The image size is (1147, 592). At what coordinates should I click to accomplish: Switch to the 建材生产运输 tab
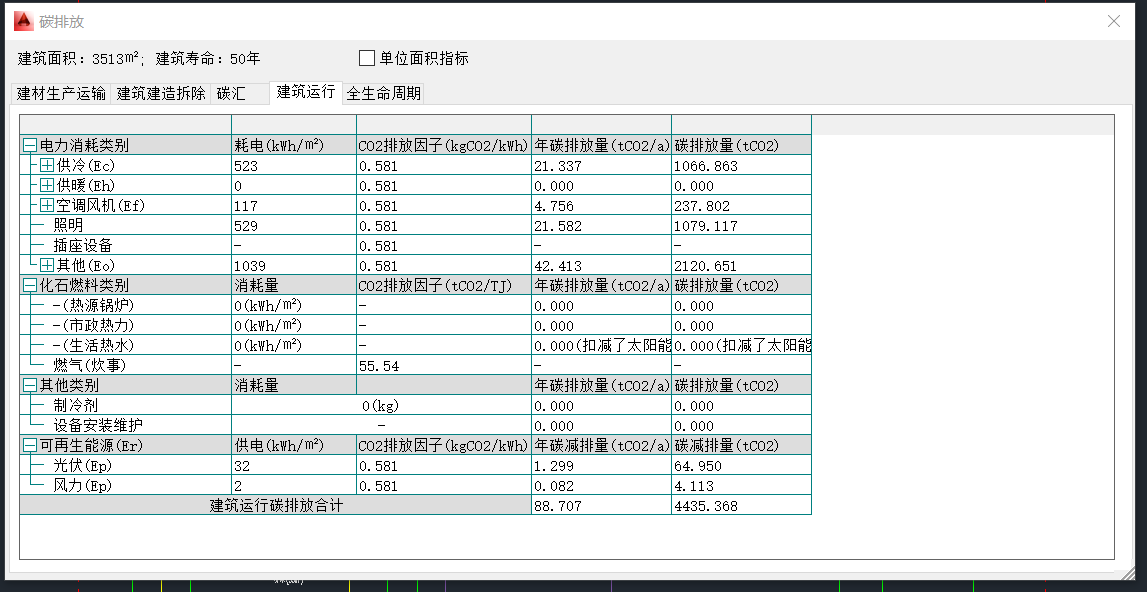(x=61, y=94)
